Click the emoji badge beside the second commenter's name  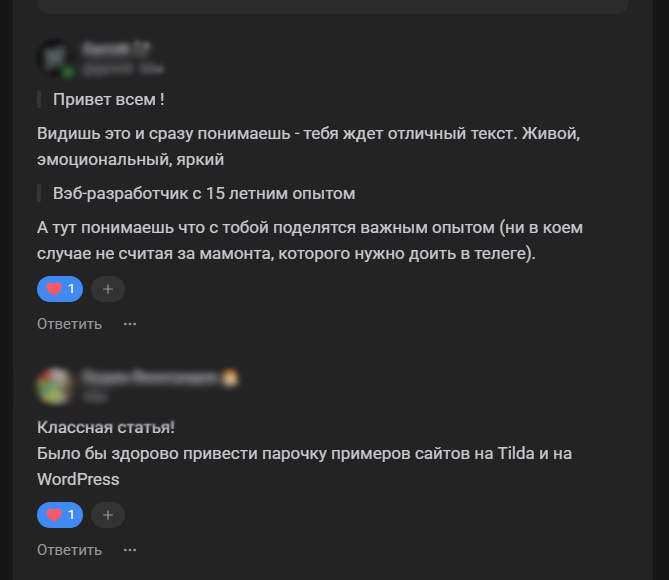click(231, 377)
